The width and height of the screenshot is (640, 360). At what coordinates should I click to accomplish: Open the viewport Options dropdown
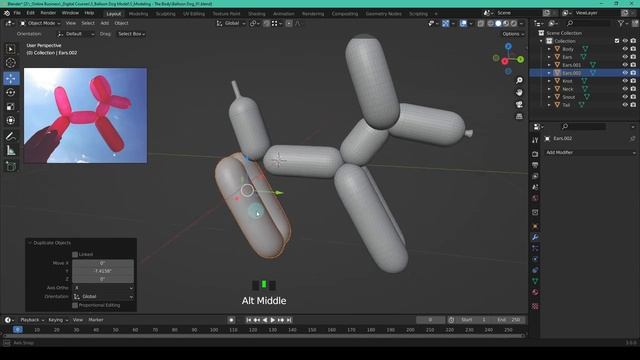(x=513, y=34)
